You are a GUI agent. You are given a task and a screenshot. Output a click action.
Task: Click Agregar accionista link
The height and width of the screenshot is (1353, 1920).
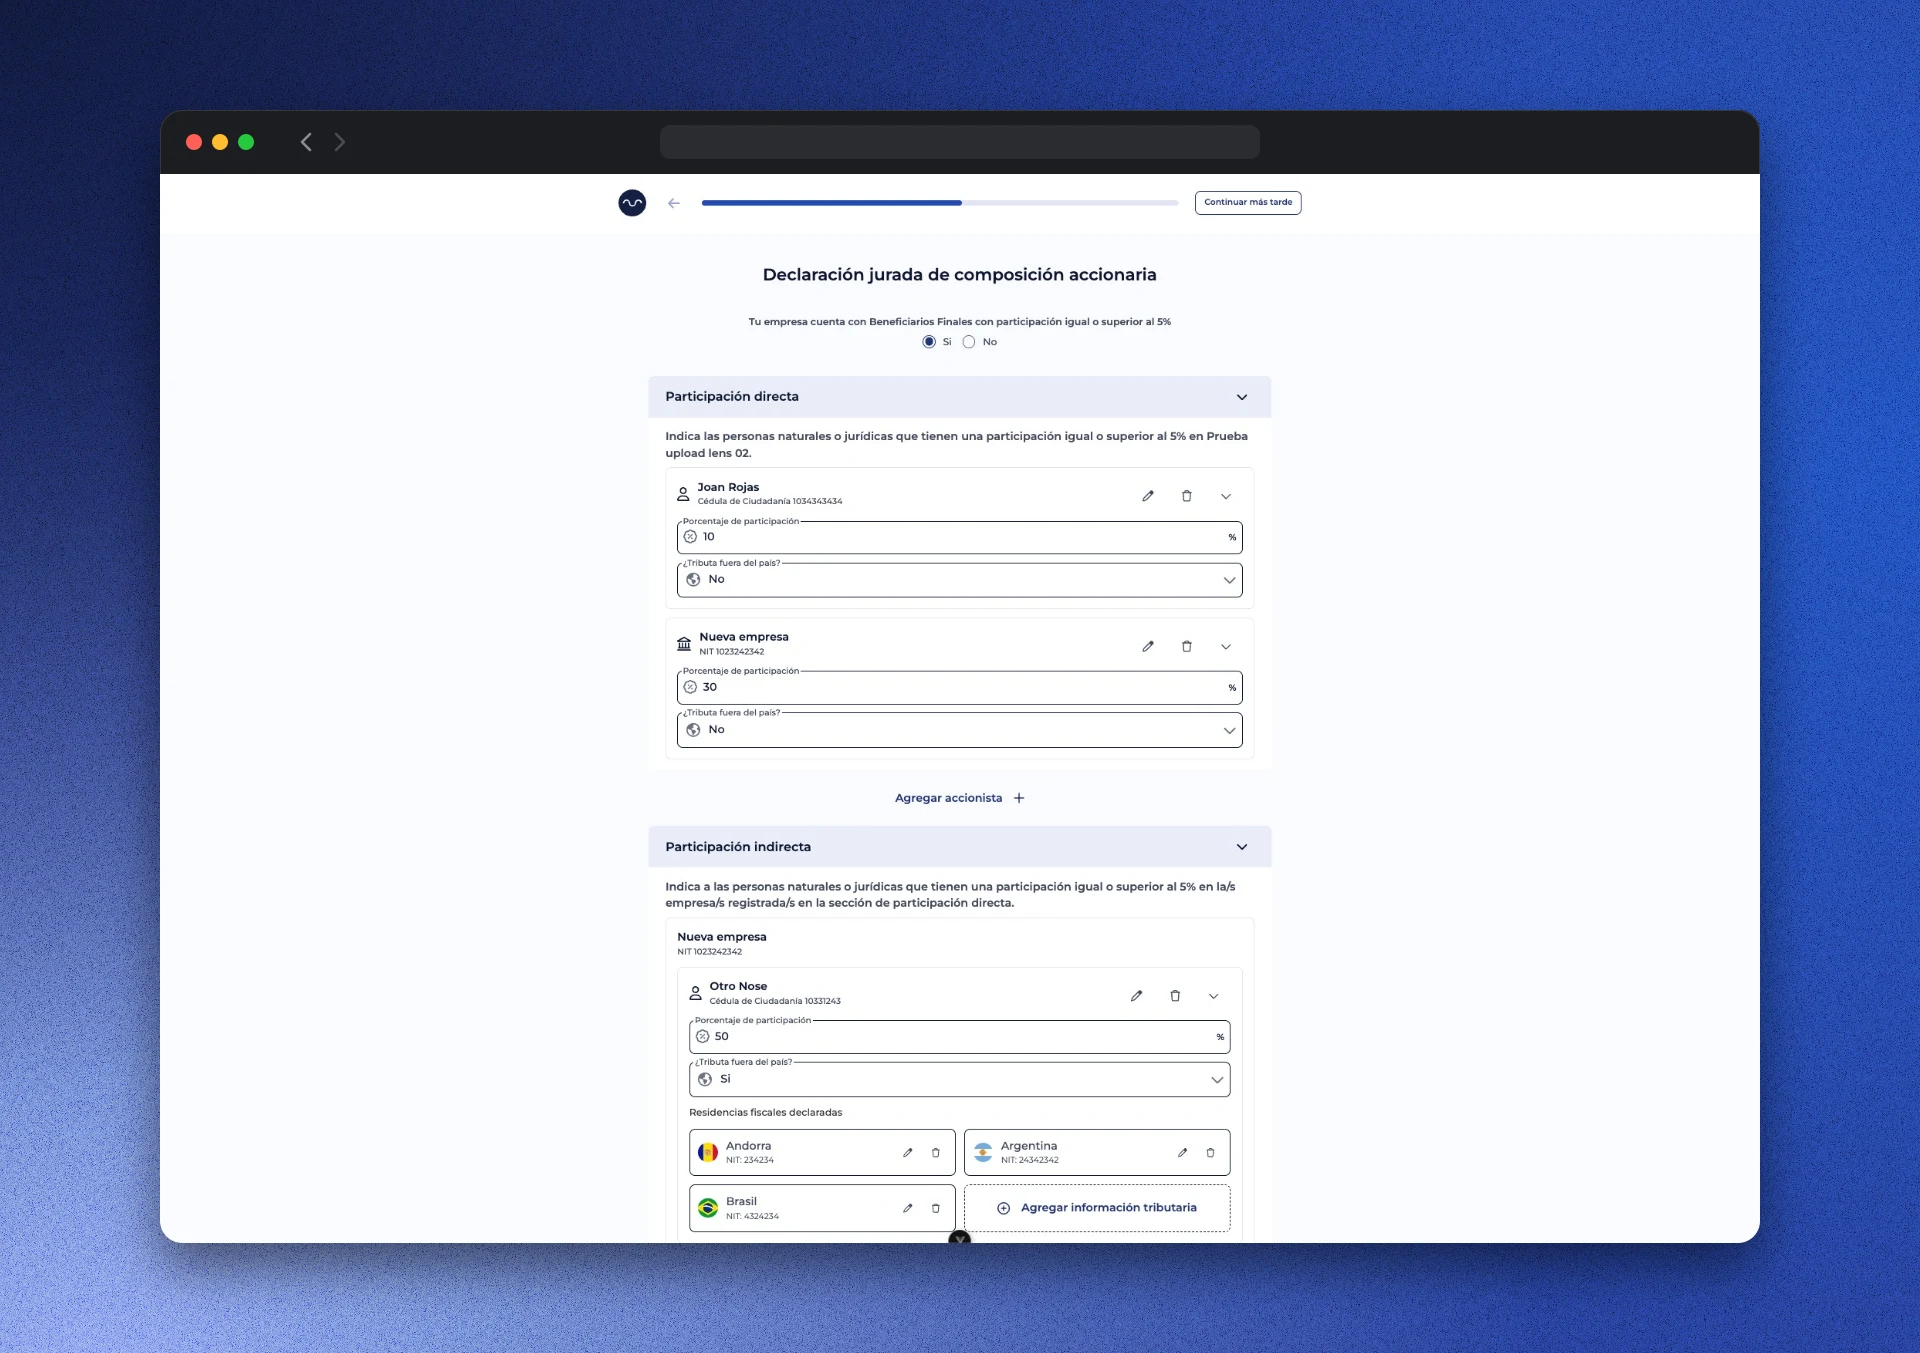tap(960, 798)
